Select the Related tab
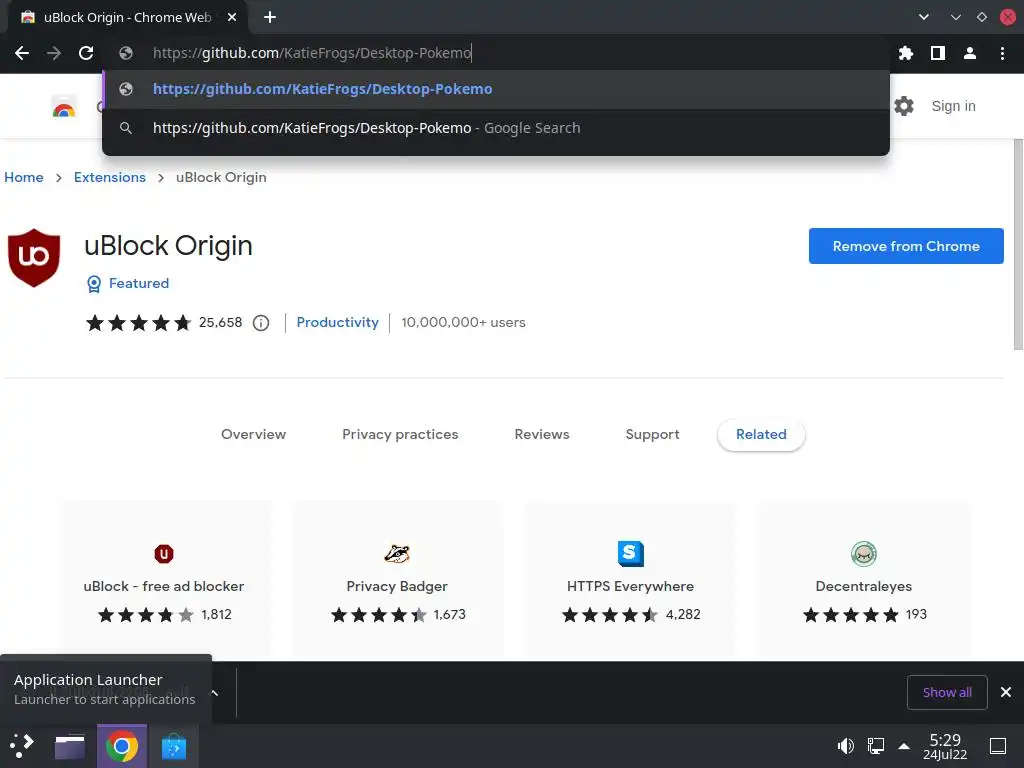The width and height of the screenshot is (1024, 768). (761, 434)
